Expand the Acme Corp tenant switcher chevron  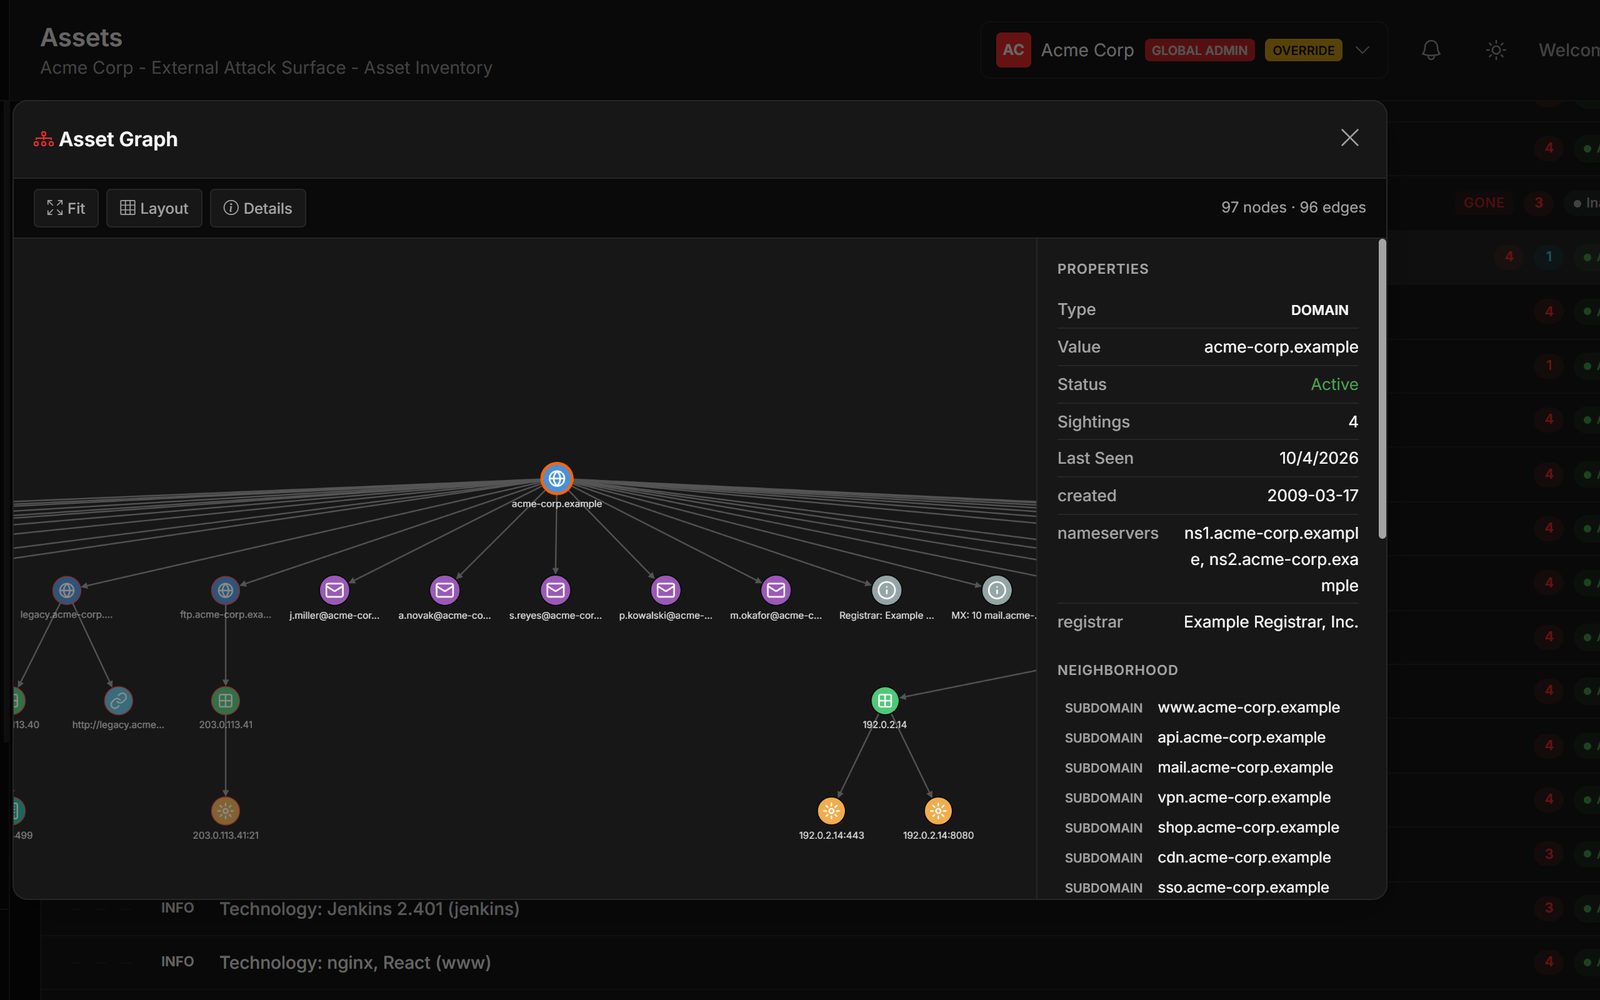click(x=1362, y=50)
